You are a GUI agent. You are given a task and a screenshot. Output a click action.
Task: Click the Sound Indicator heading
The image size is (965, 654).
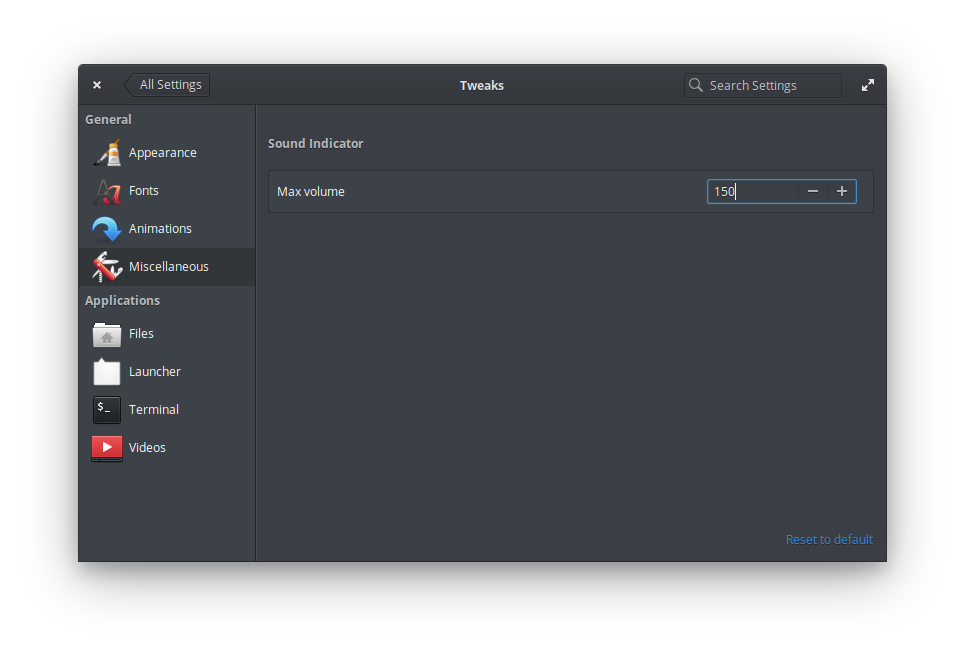point(316,144)
